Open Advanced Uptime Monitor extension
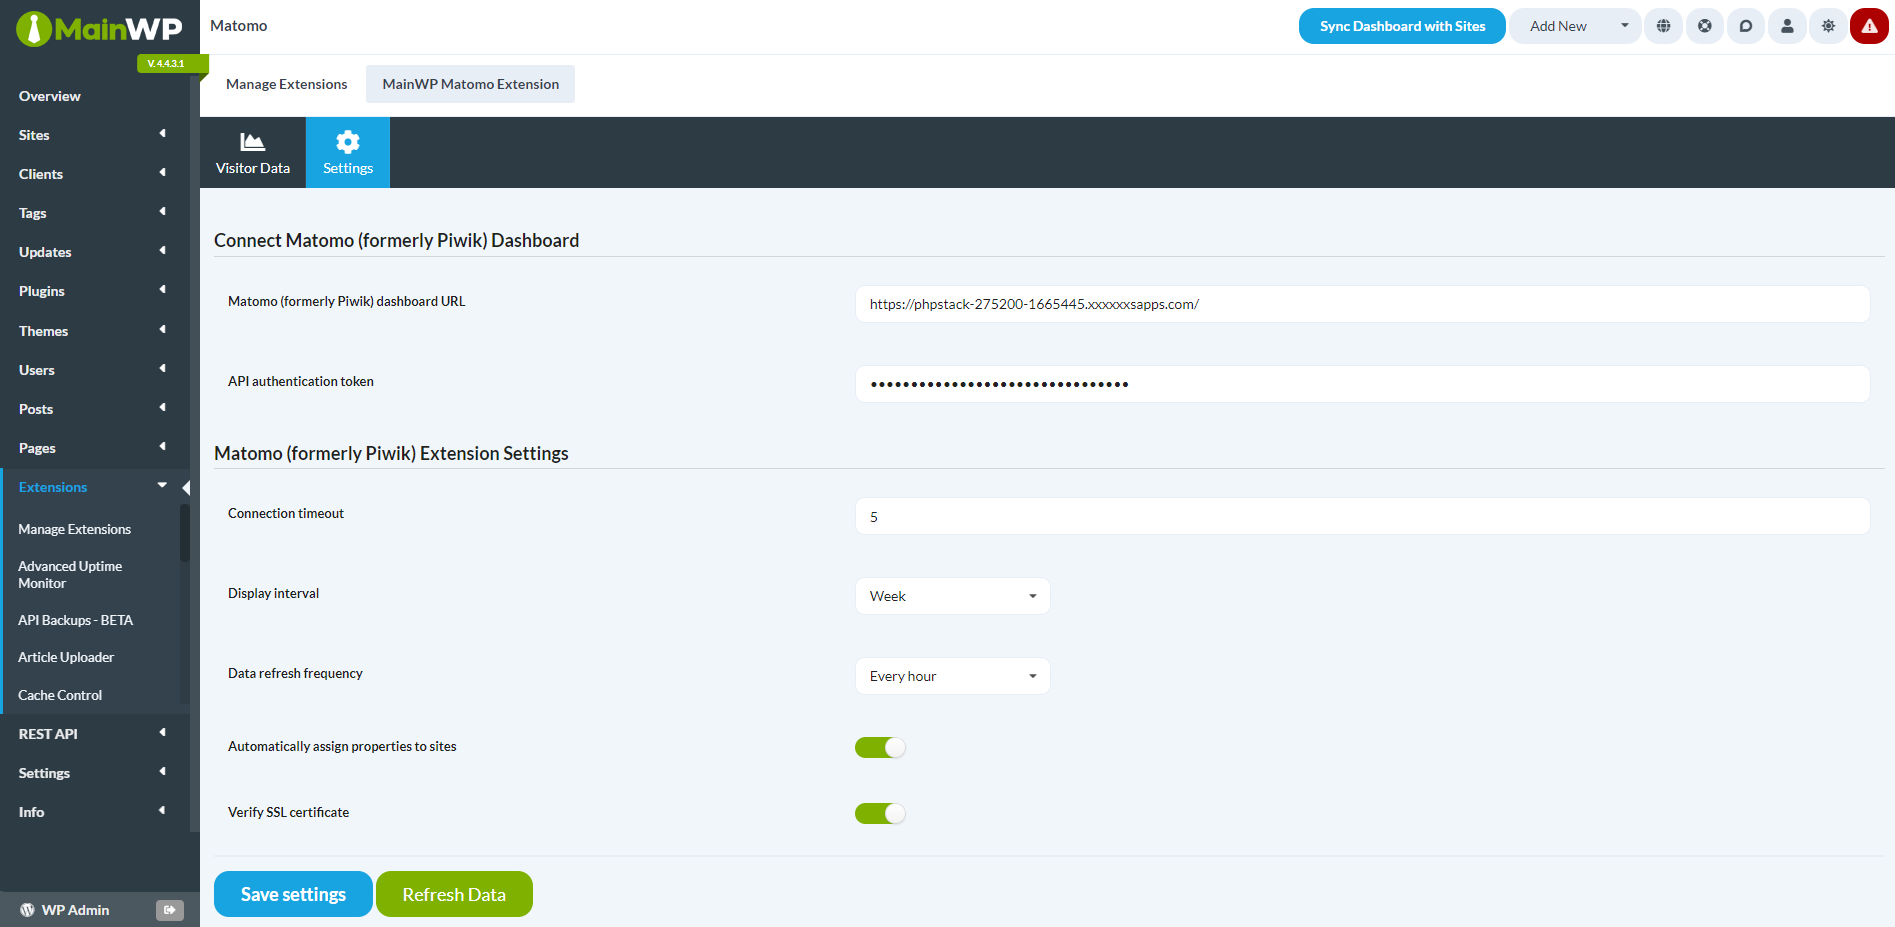The image size is (1895, 927). (x=70, y=574)
